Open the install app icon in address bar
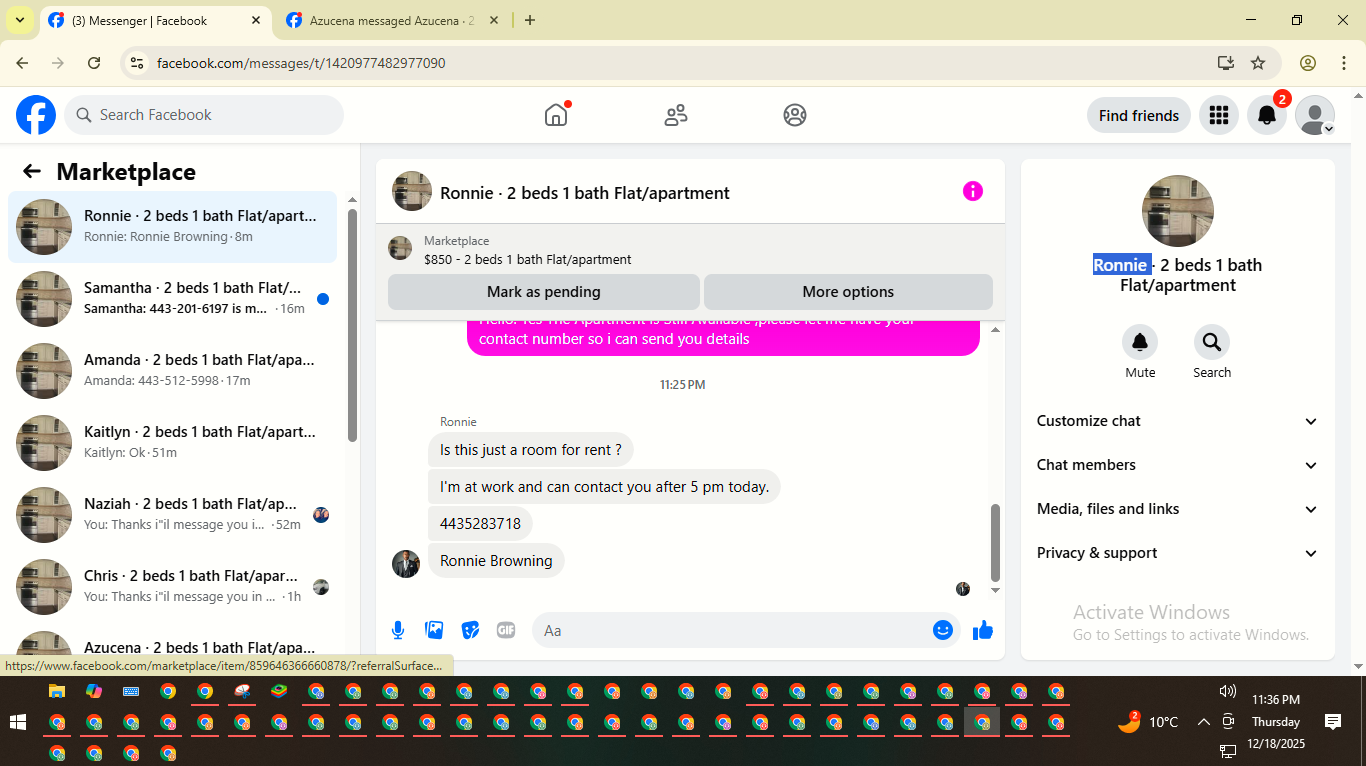This screenshot has width=1366, height=766. [x=1226, y=63]
